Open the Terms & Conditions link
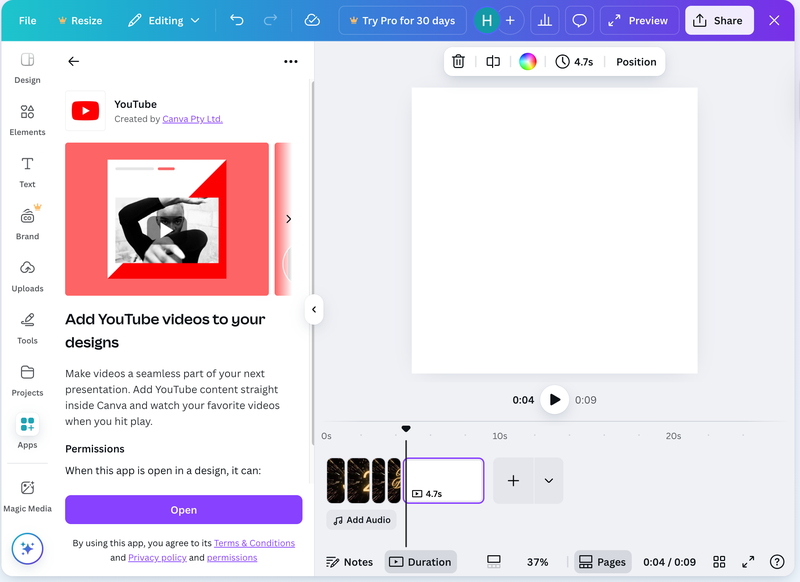Image resolution: width=800 pixels, height=582 pixels. point(254,543)
